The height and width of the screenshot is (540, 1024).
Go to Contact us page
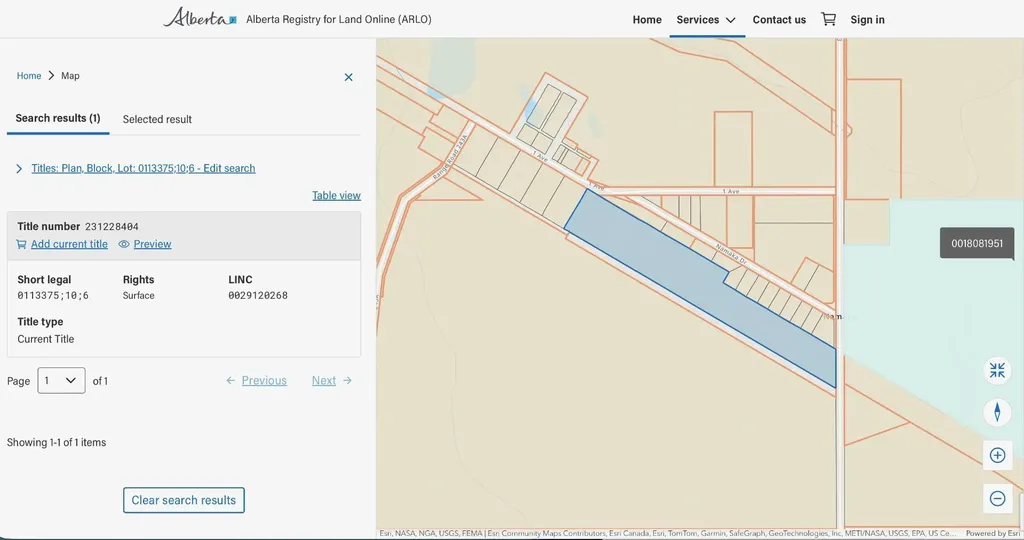[x=779, y=20]
